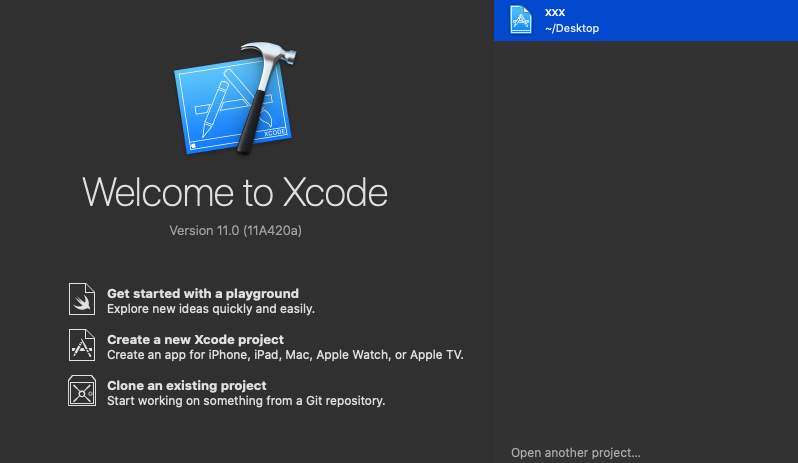Click the clone repository vault icon
Viewport: 798px width, 463px height.
(82, 391)
